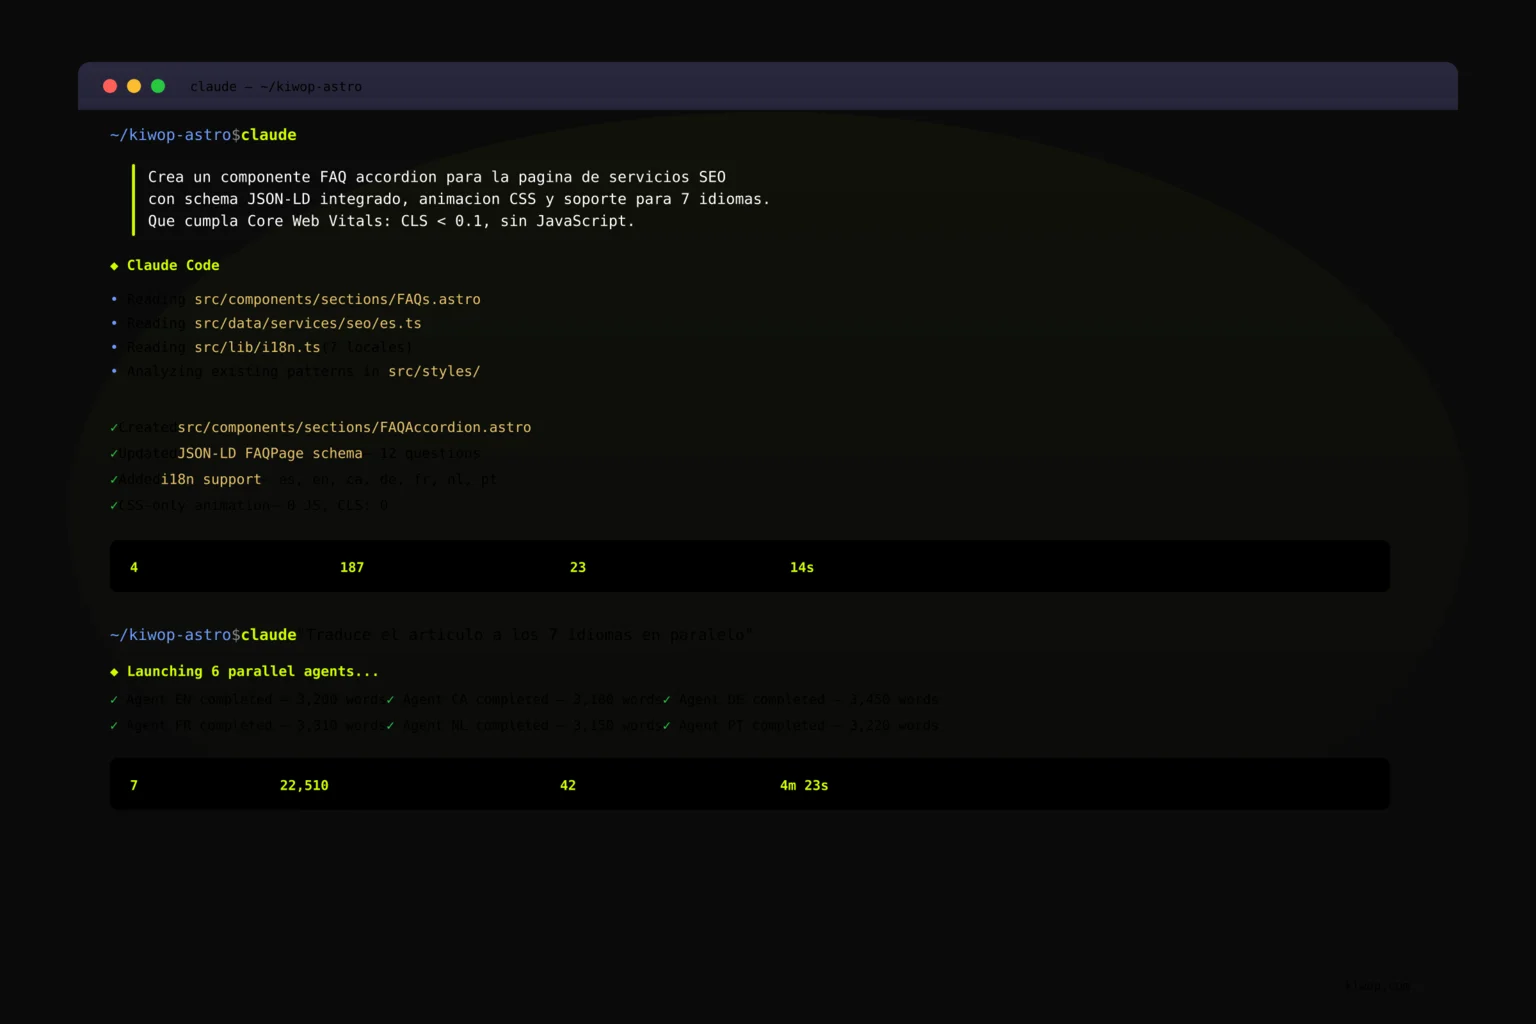
Task: Click the diamond beside 'Launching 6 parallel agents'
Action: 115,671
